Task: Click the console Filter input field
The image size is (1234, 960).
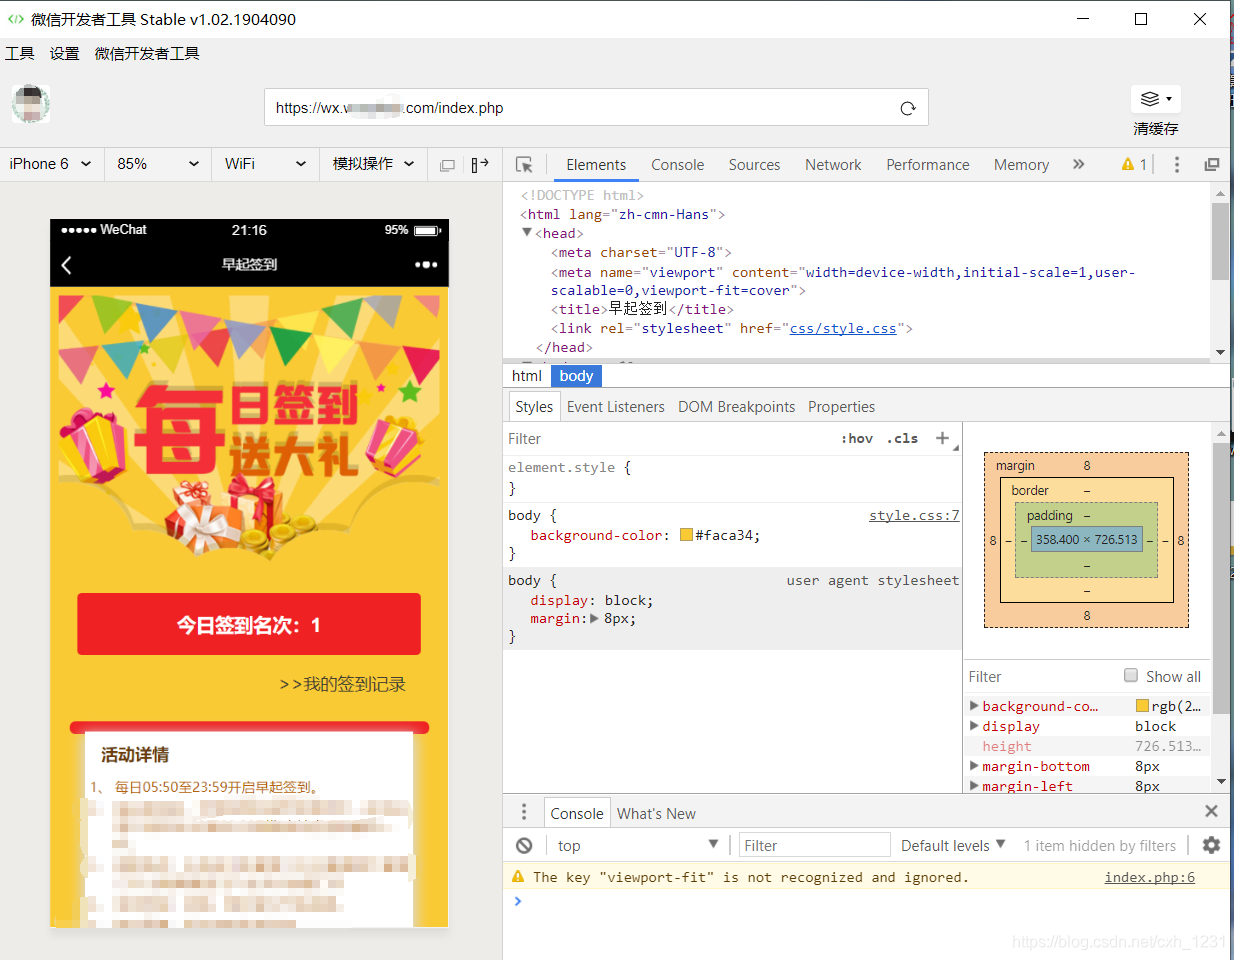Action: (x=815, y=845)
